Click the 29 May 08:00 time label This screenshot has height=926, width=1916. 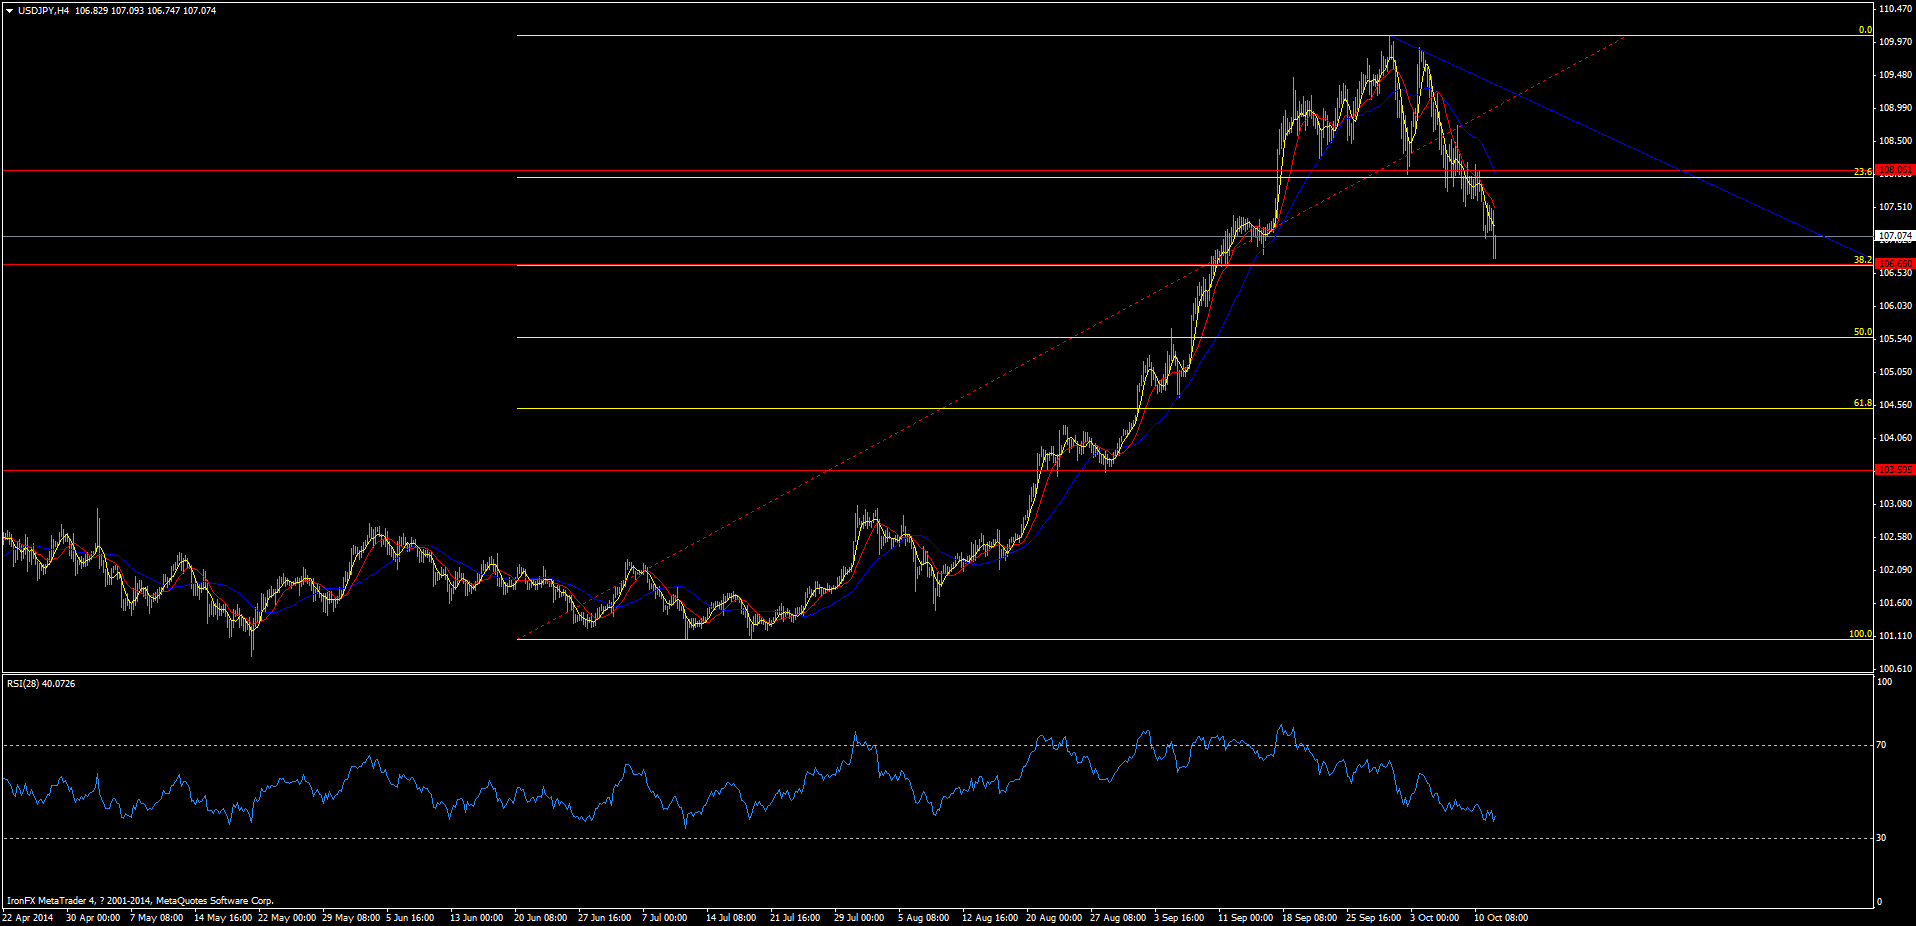click(351, 918)
